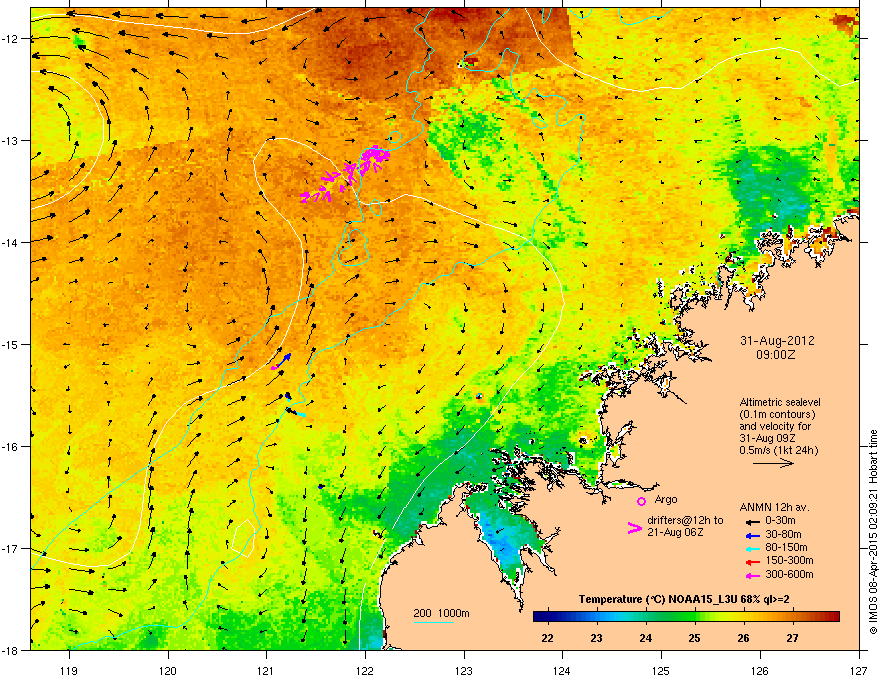Click the latitude axis label -18
This screenshot has width=880, height=680.
coord(11,650)
